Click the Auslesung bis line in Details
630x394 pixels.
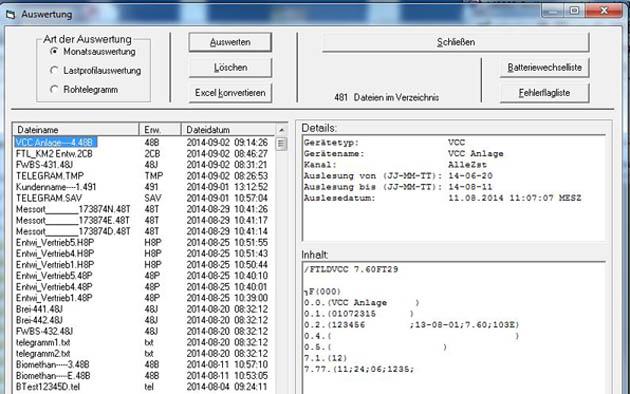point(398,187)
